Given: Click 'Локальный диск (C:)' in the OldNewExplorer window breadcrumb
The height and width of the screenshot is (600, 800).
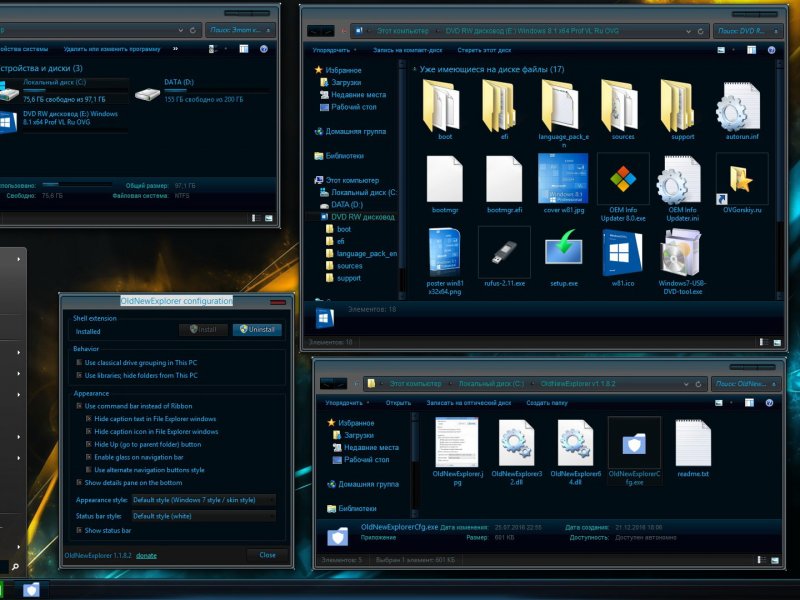Looking at the screenshot, I should (x=491, y=384).
